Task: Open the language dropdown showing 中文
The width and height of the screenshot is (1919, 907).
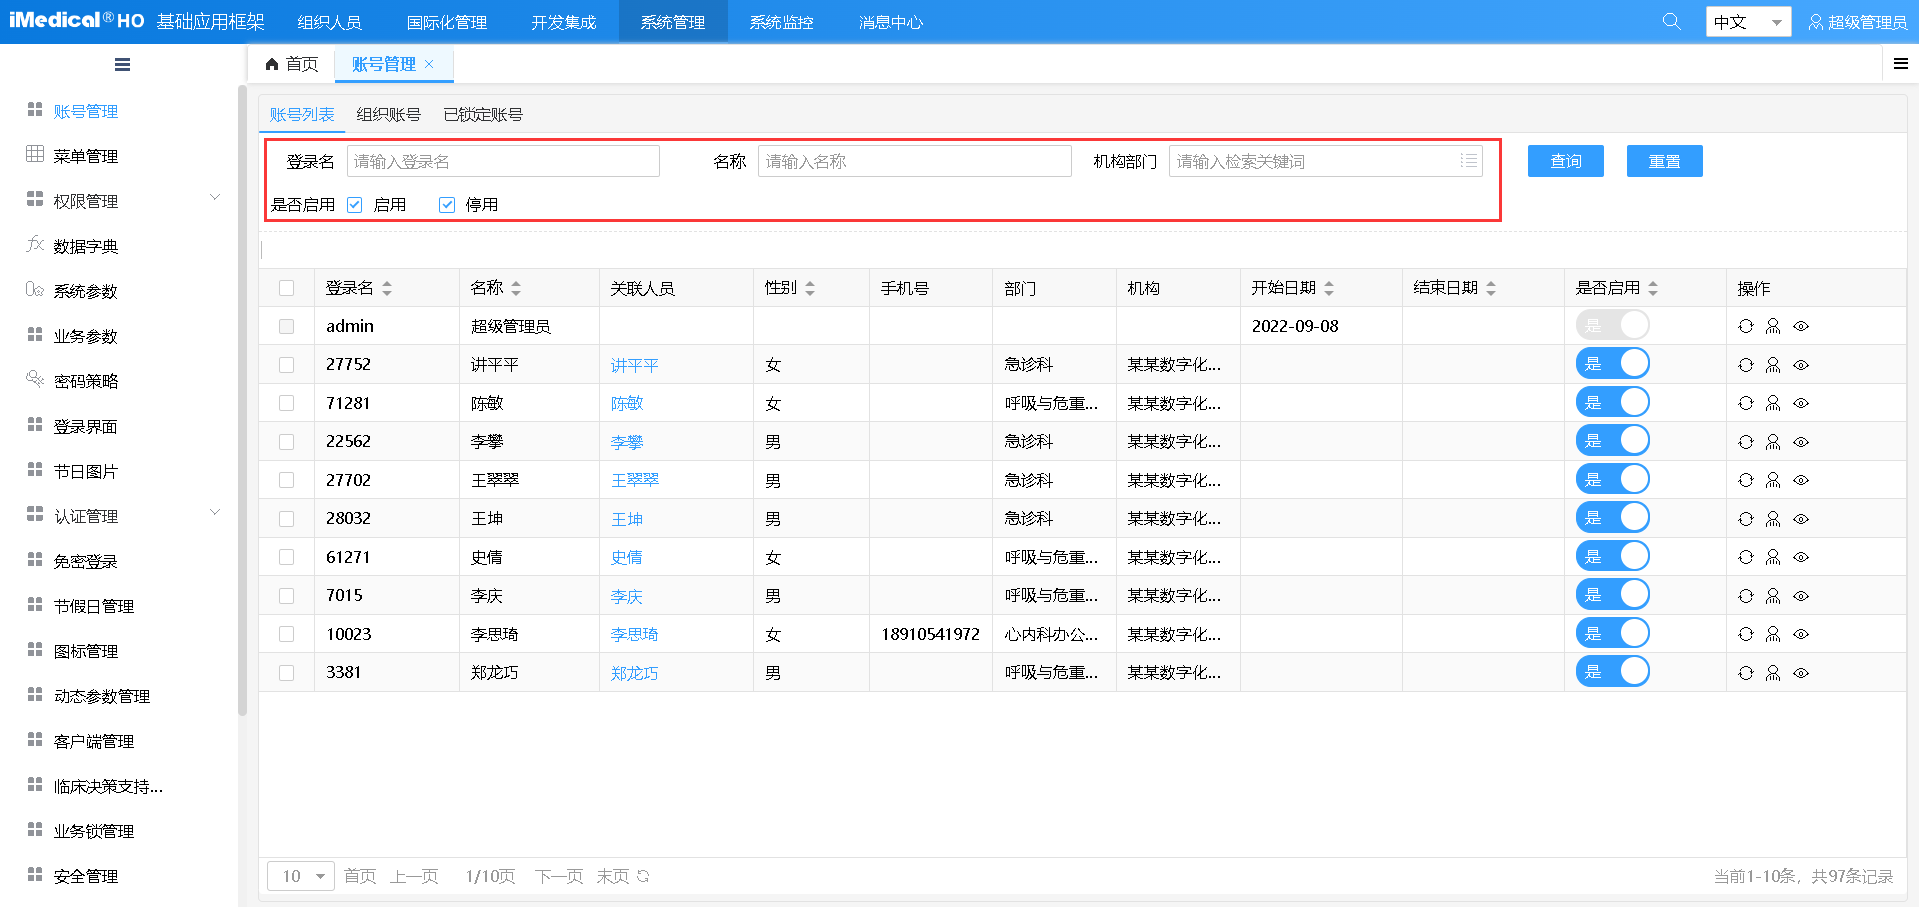Action: 1747,20
